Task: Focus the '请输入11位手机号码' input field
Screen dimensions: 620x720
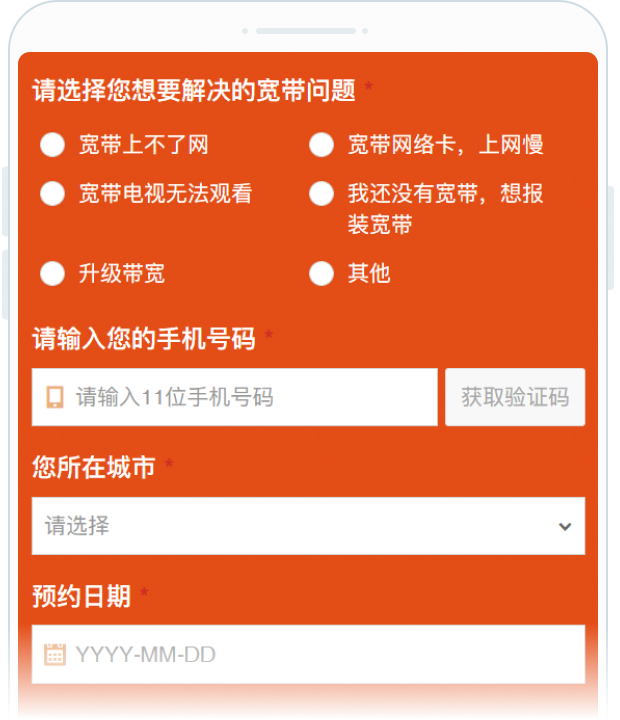Action: 250,397
